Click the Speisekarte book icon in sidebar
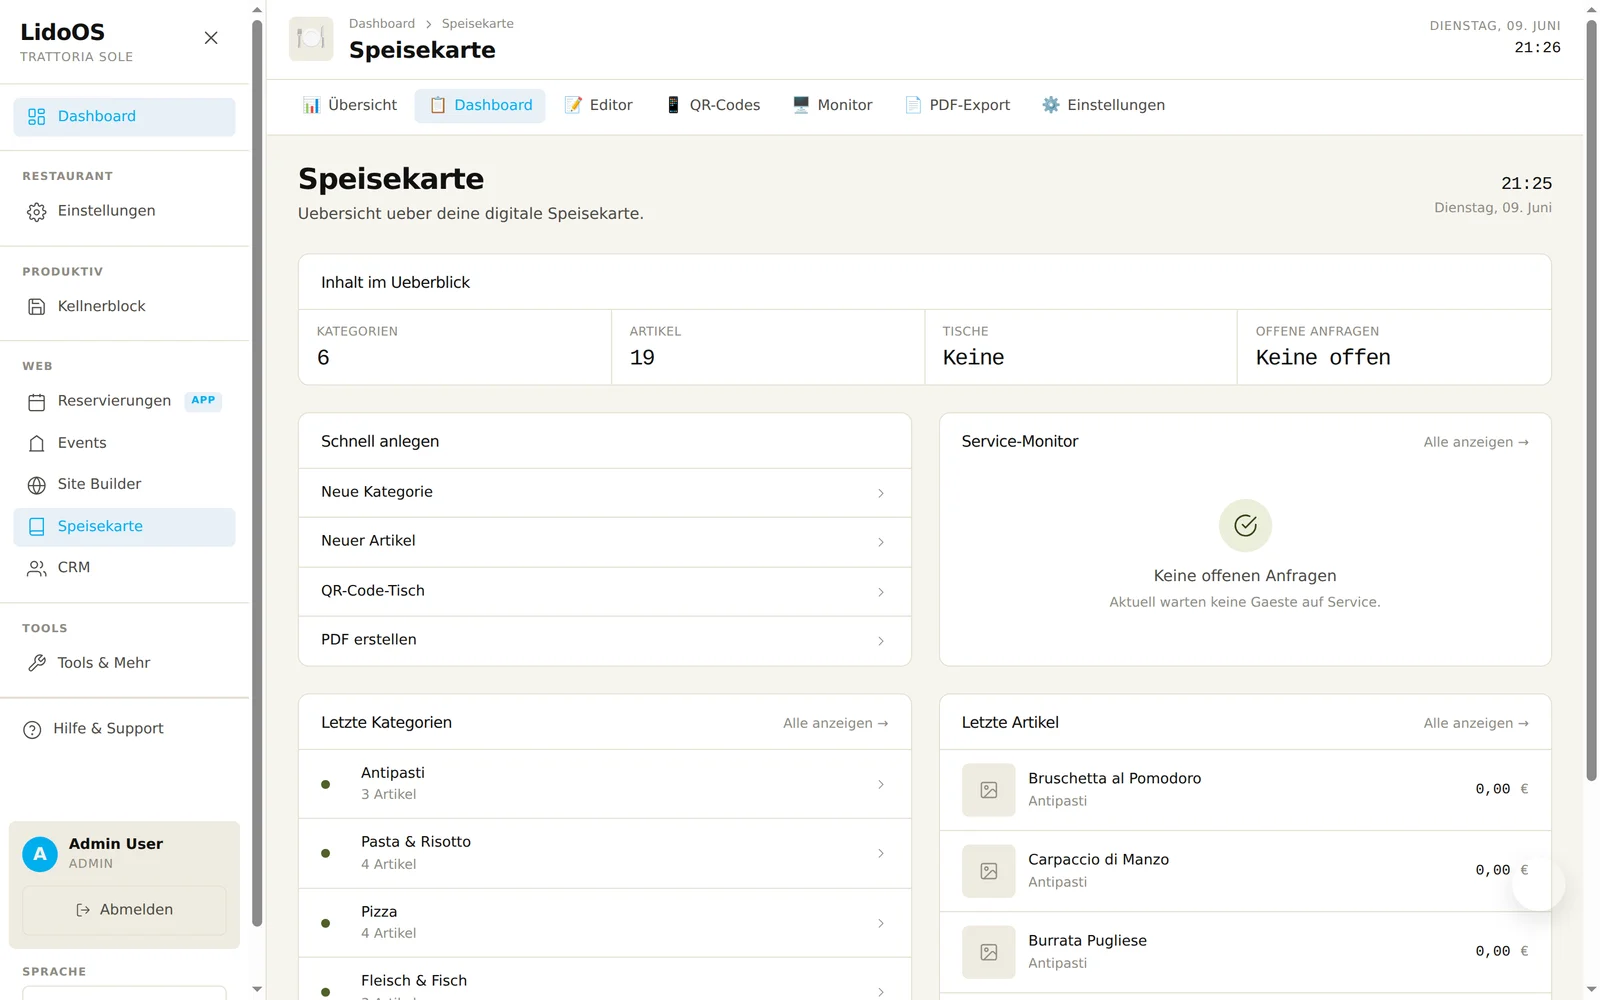 click(x=37, y=527)
